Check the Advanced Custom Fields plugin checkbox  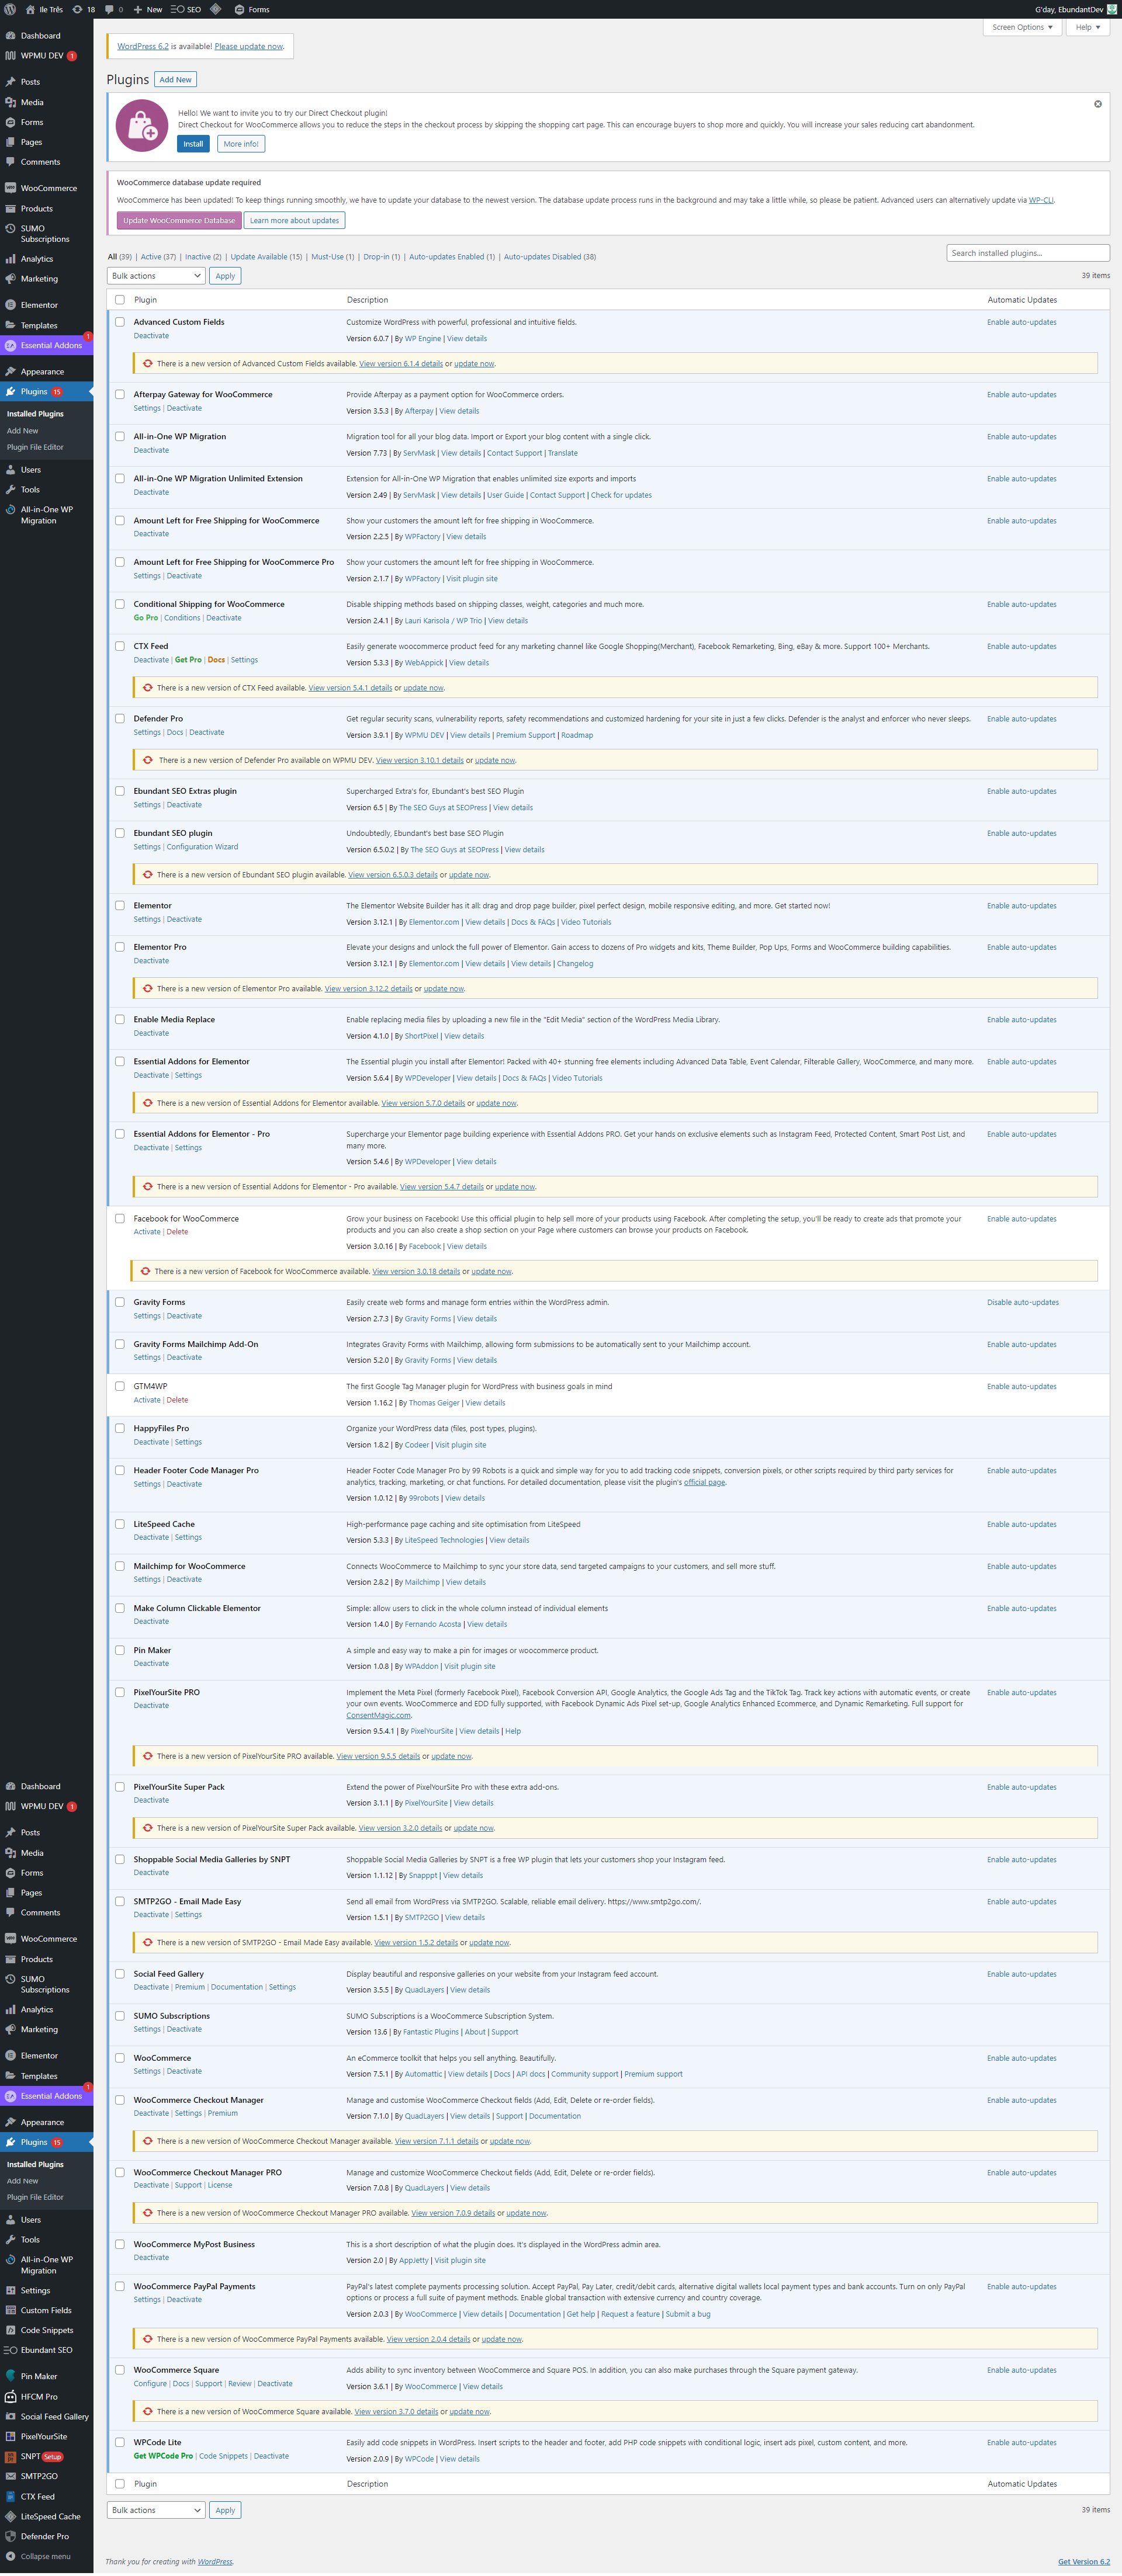(120, 322)
